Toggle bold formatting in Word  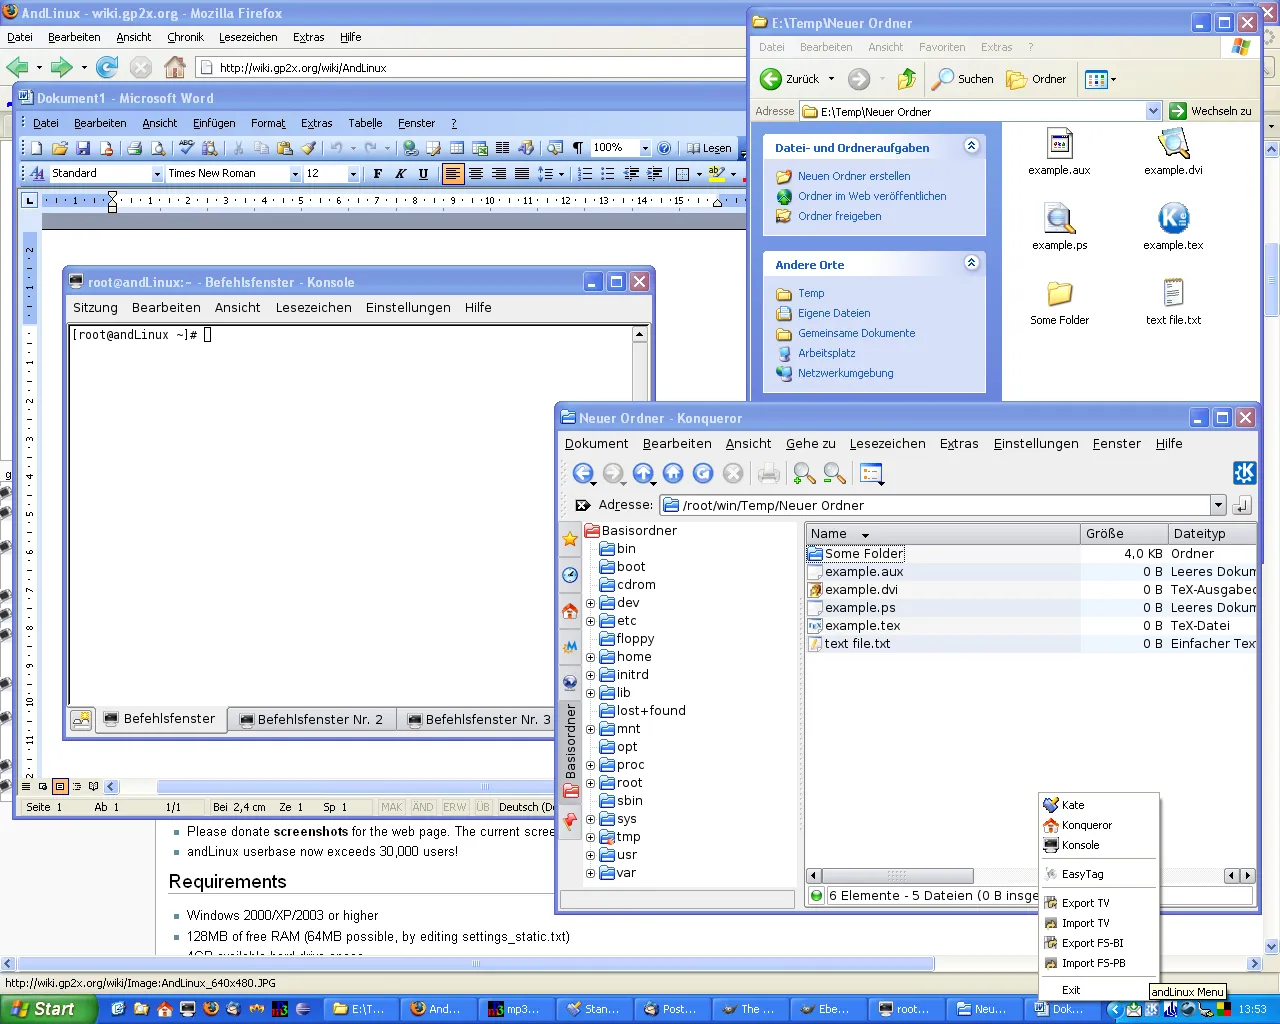(377, 174)
